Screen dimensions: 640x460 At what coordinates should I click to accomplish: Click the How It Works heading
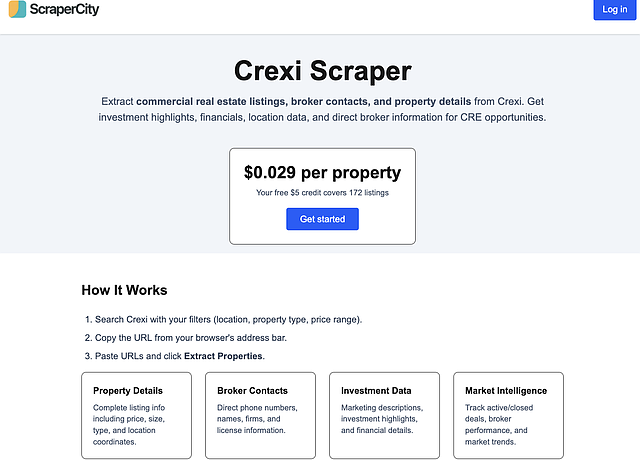pyautogui.click(x=124, y=291)
